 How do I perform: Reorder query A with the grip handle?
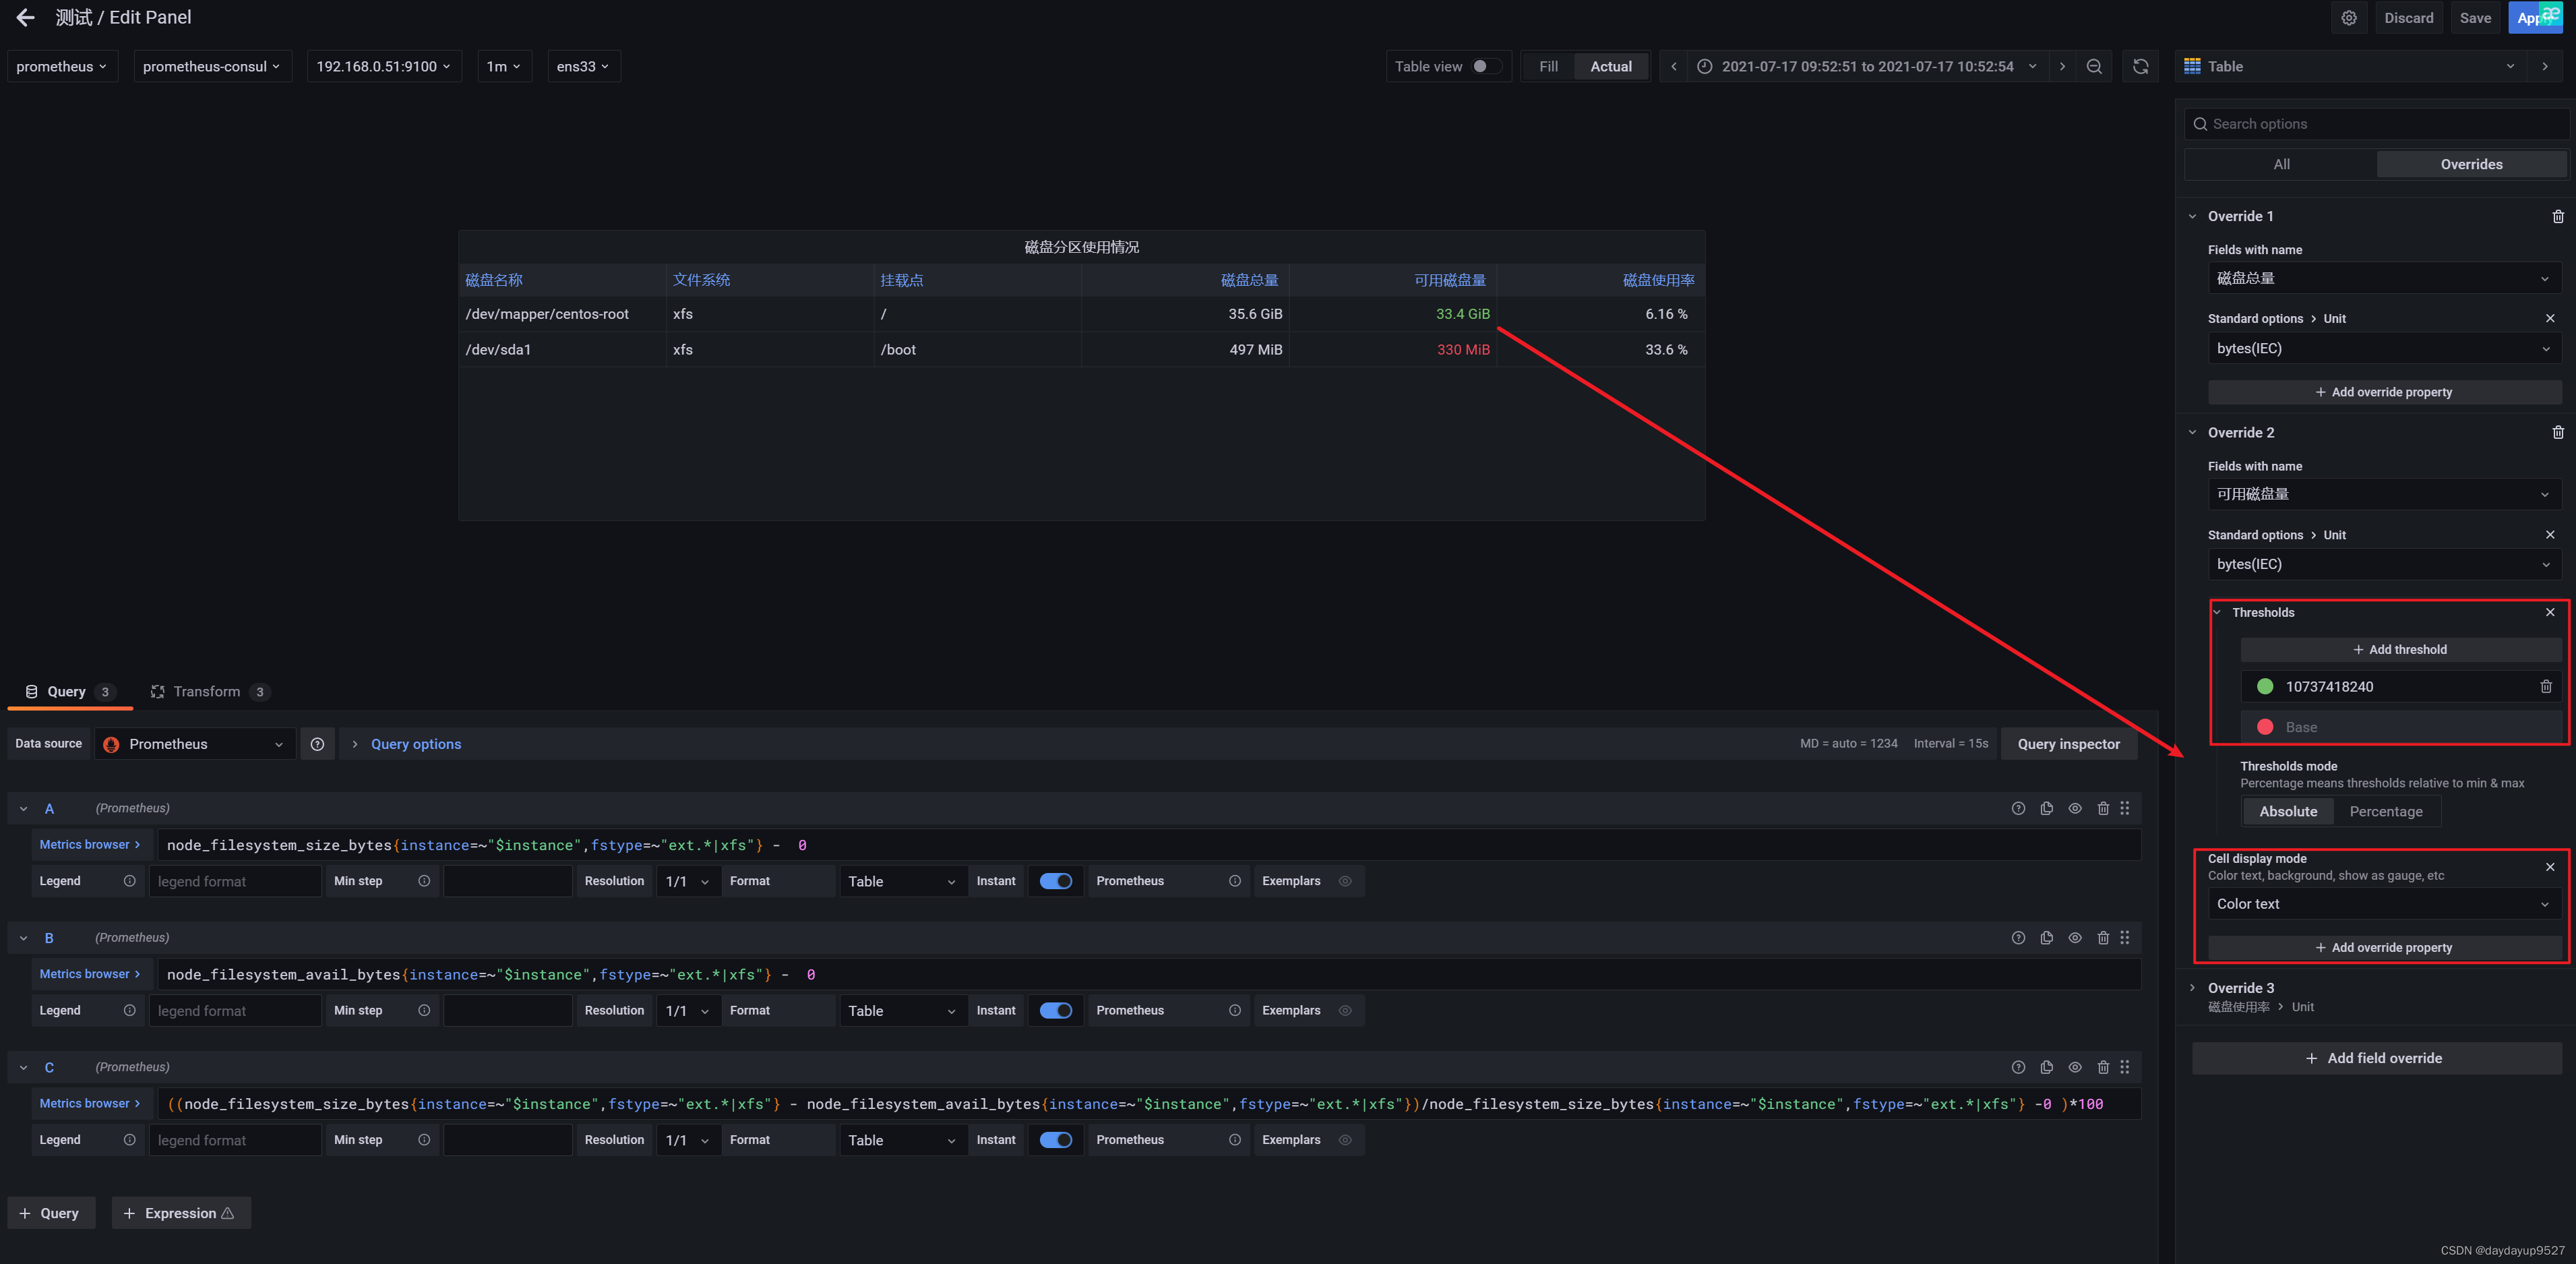pyautogui.click(x=2125, y=808)
